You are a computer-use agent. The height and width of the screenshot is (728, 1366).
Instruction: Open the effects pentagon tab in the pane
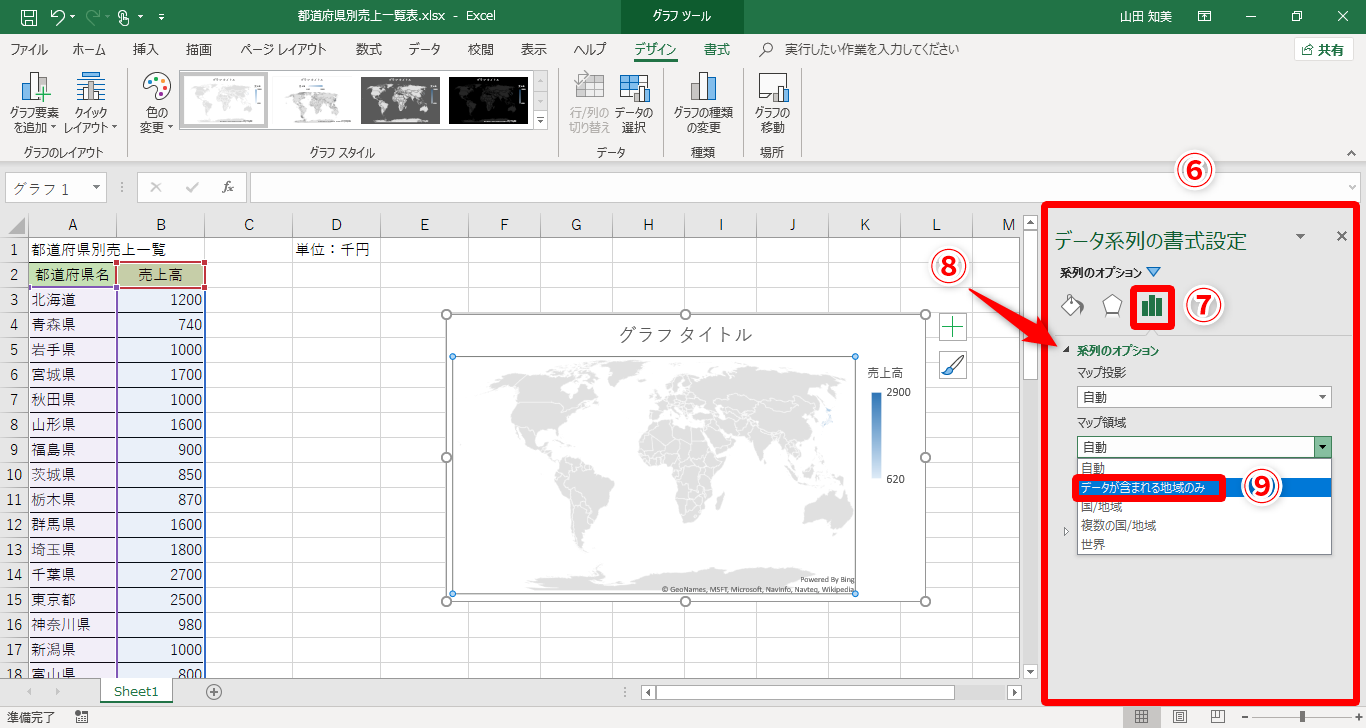click(1111, 306)
